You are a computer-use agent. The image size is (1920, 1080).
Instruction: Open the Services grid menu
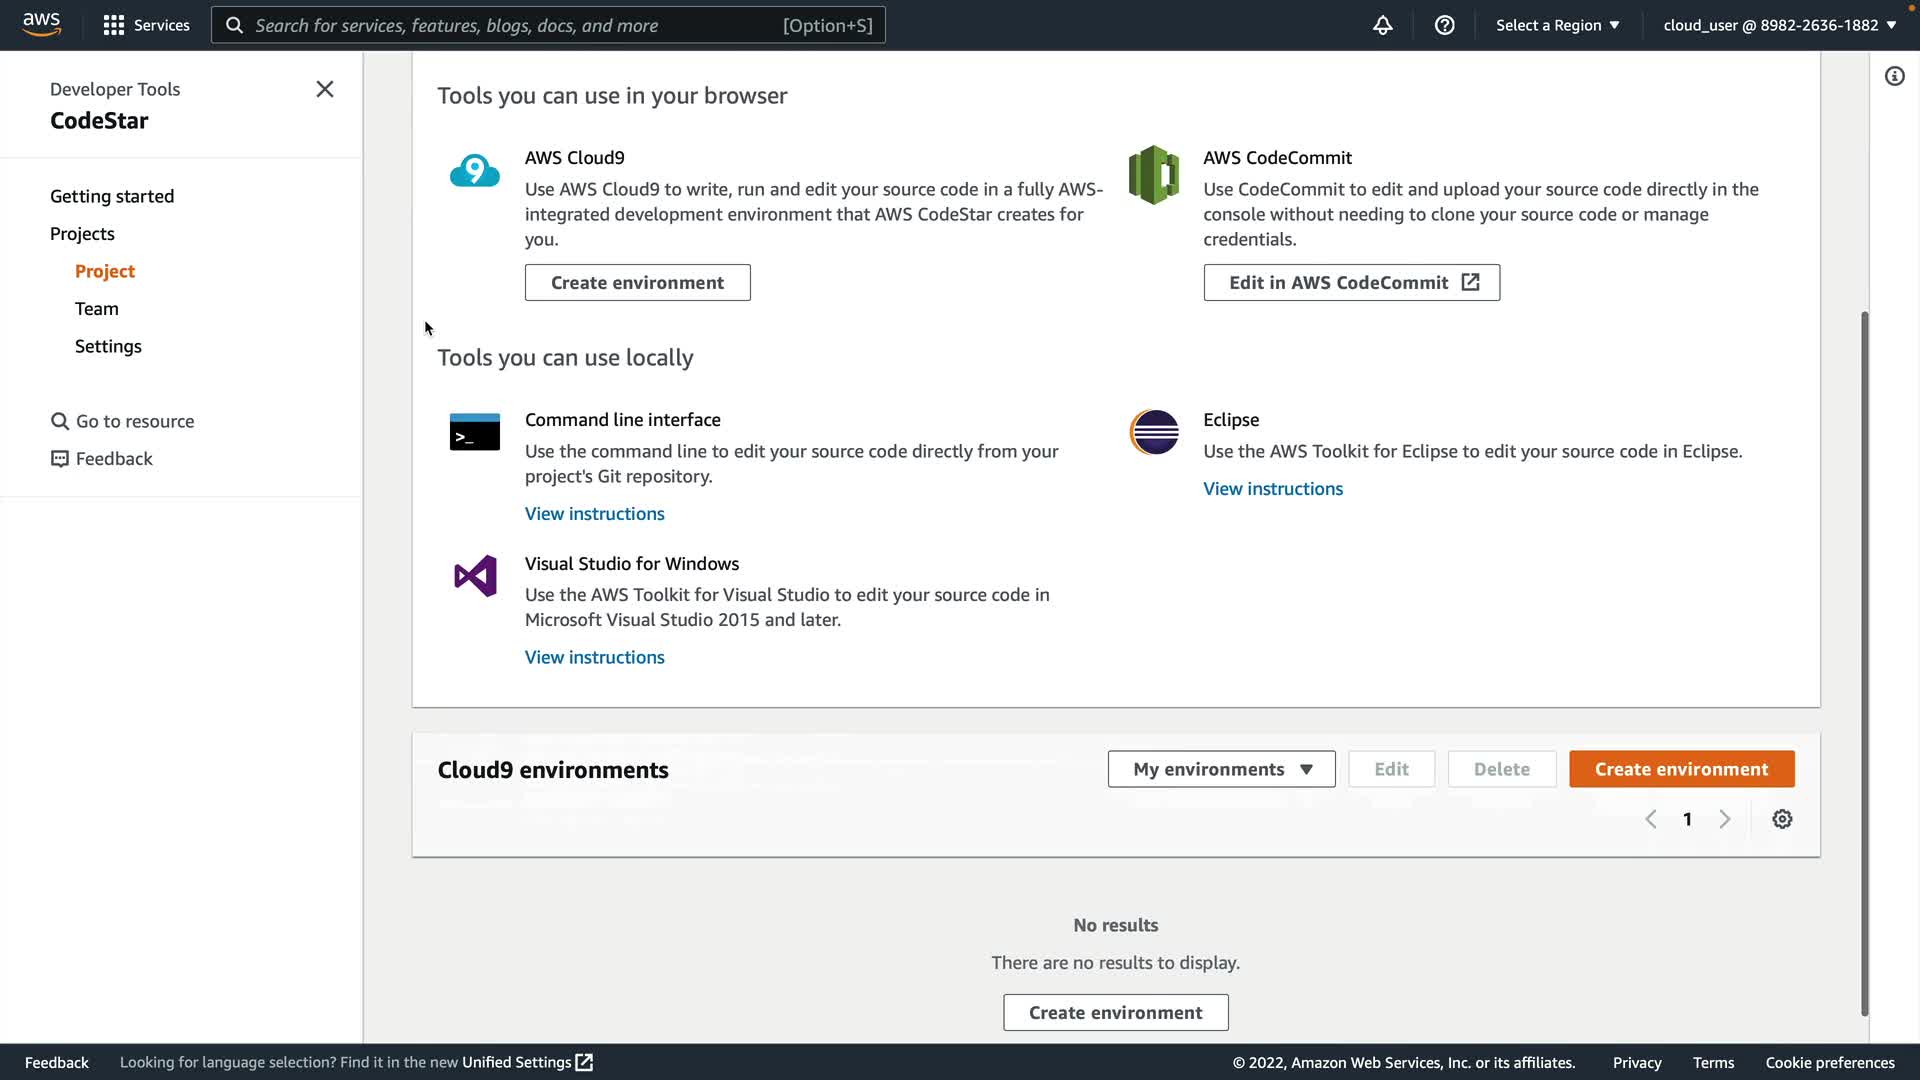point(146,25)
